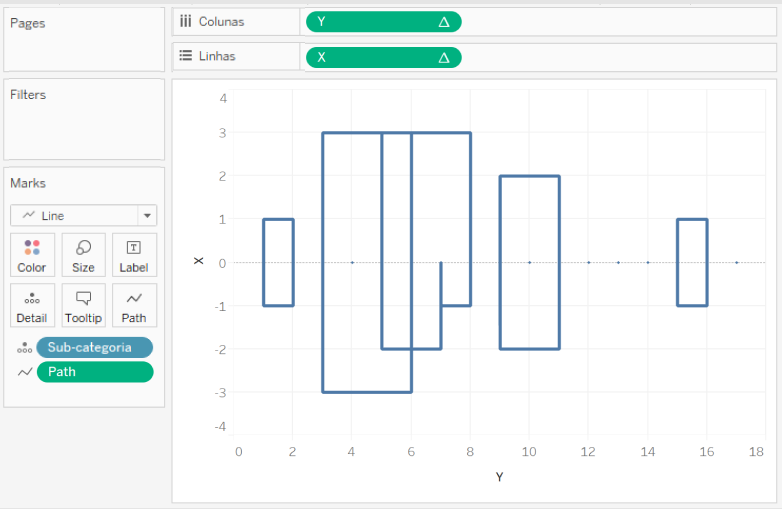Click the Colunas shelf label

(x=221, y=22)
